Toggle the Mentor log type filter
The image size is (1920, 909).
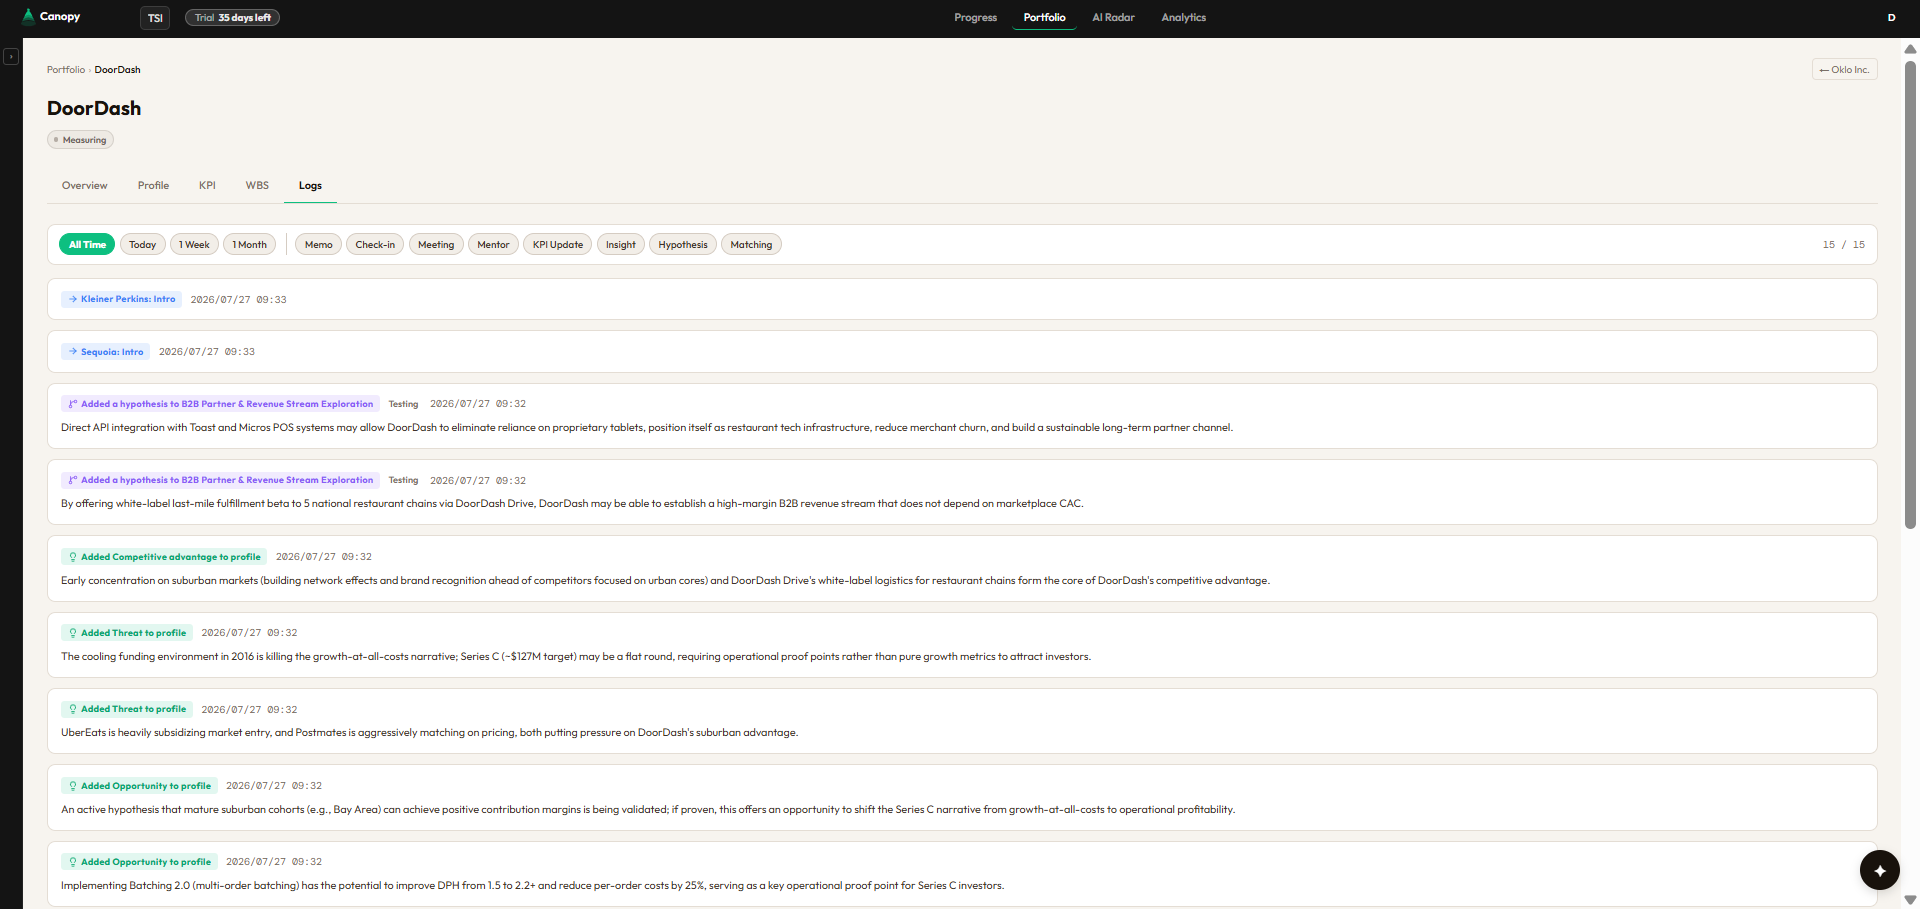[x=493, y=244]
